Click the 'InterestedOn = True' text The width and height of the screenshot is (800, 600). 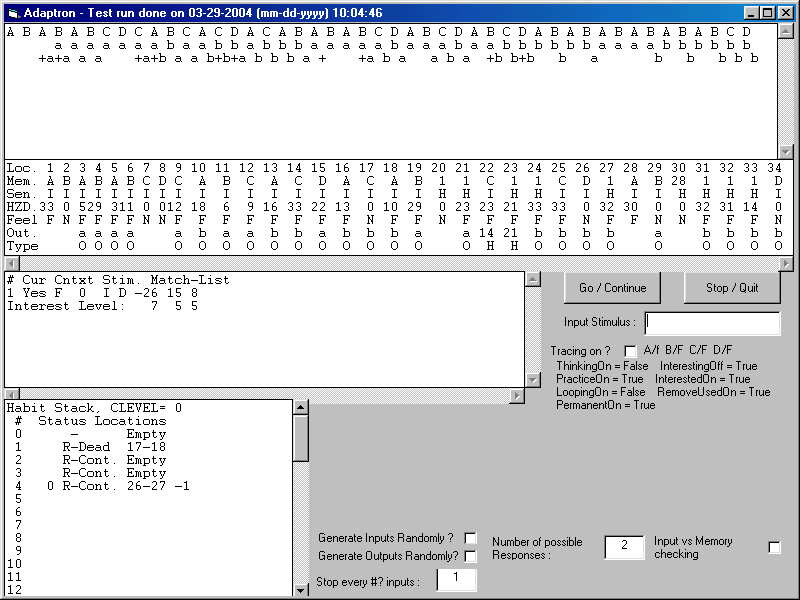click(x=703, y=379)
